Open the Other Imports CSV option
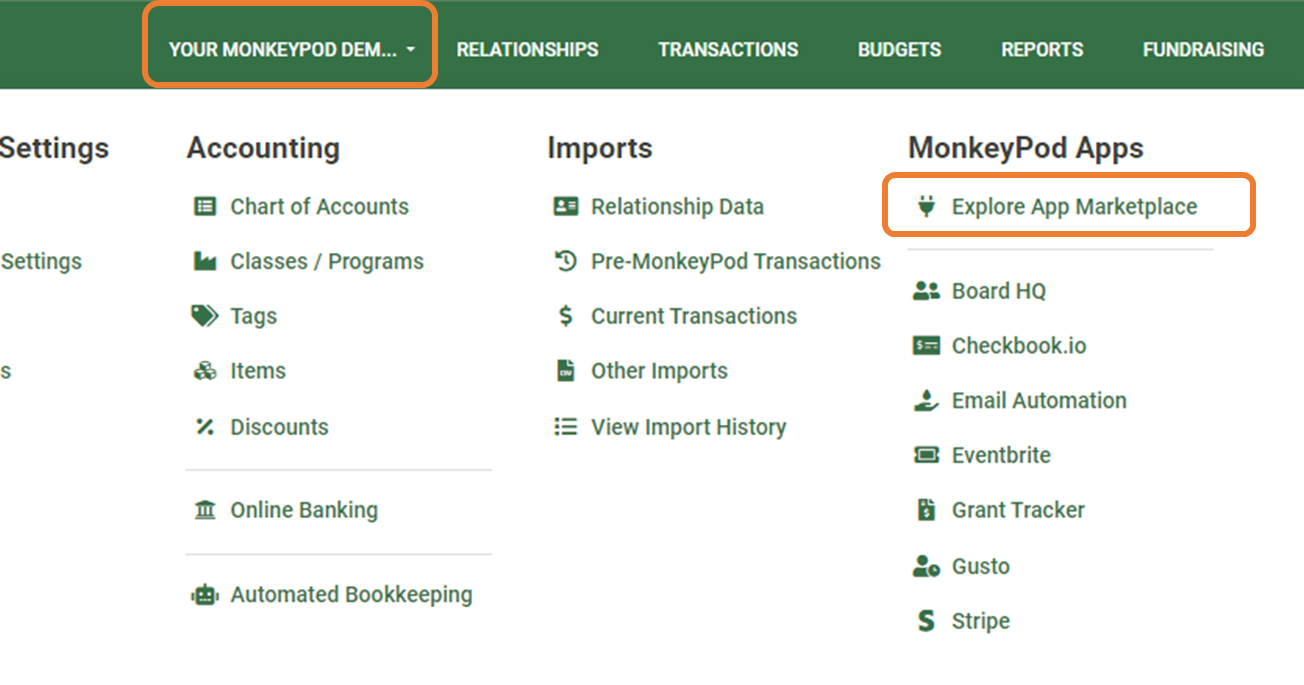The height and width of the screenshot is (685, 1304). point(660,370)
